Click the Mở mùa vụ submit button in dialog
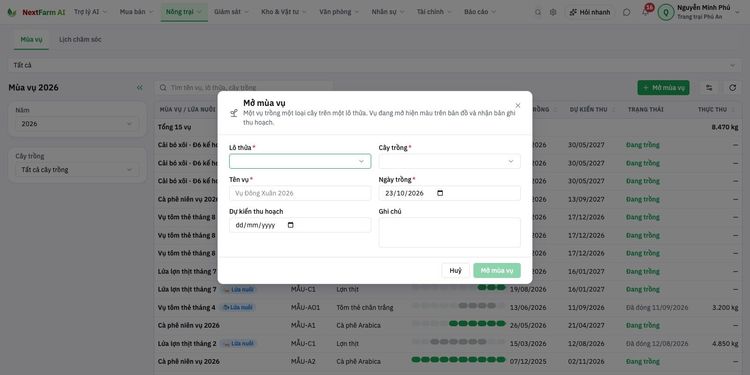Screen dimensions: 750x375 497,271
